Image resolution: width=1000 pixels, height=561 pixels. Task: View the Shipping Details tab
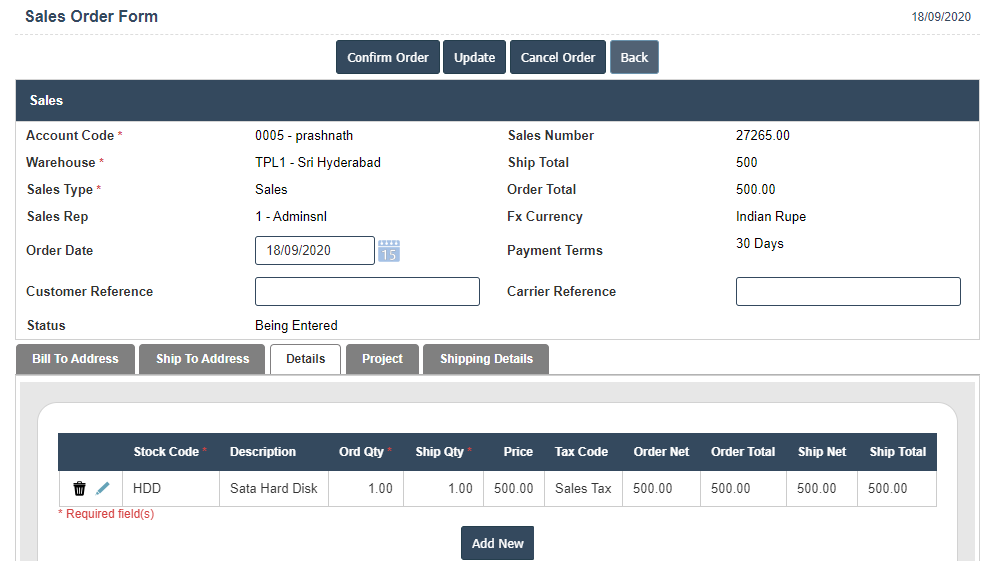(x=486, y=359)
